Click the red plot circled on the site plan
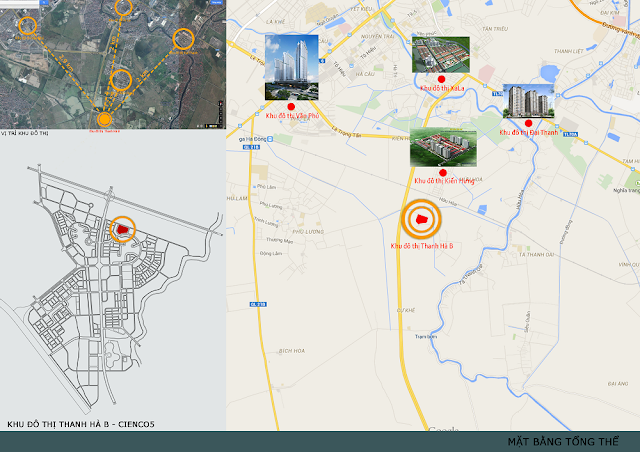640x452 pixels. tap(122, 229)
